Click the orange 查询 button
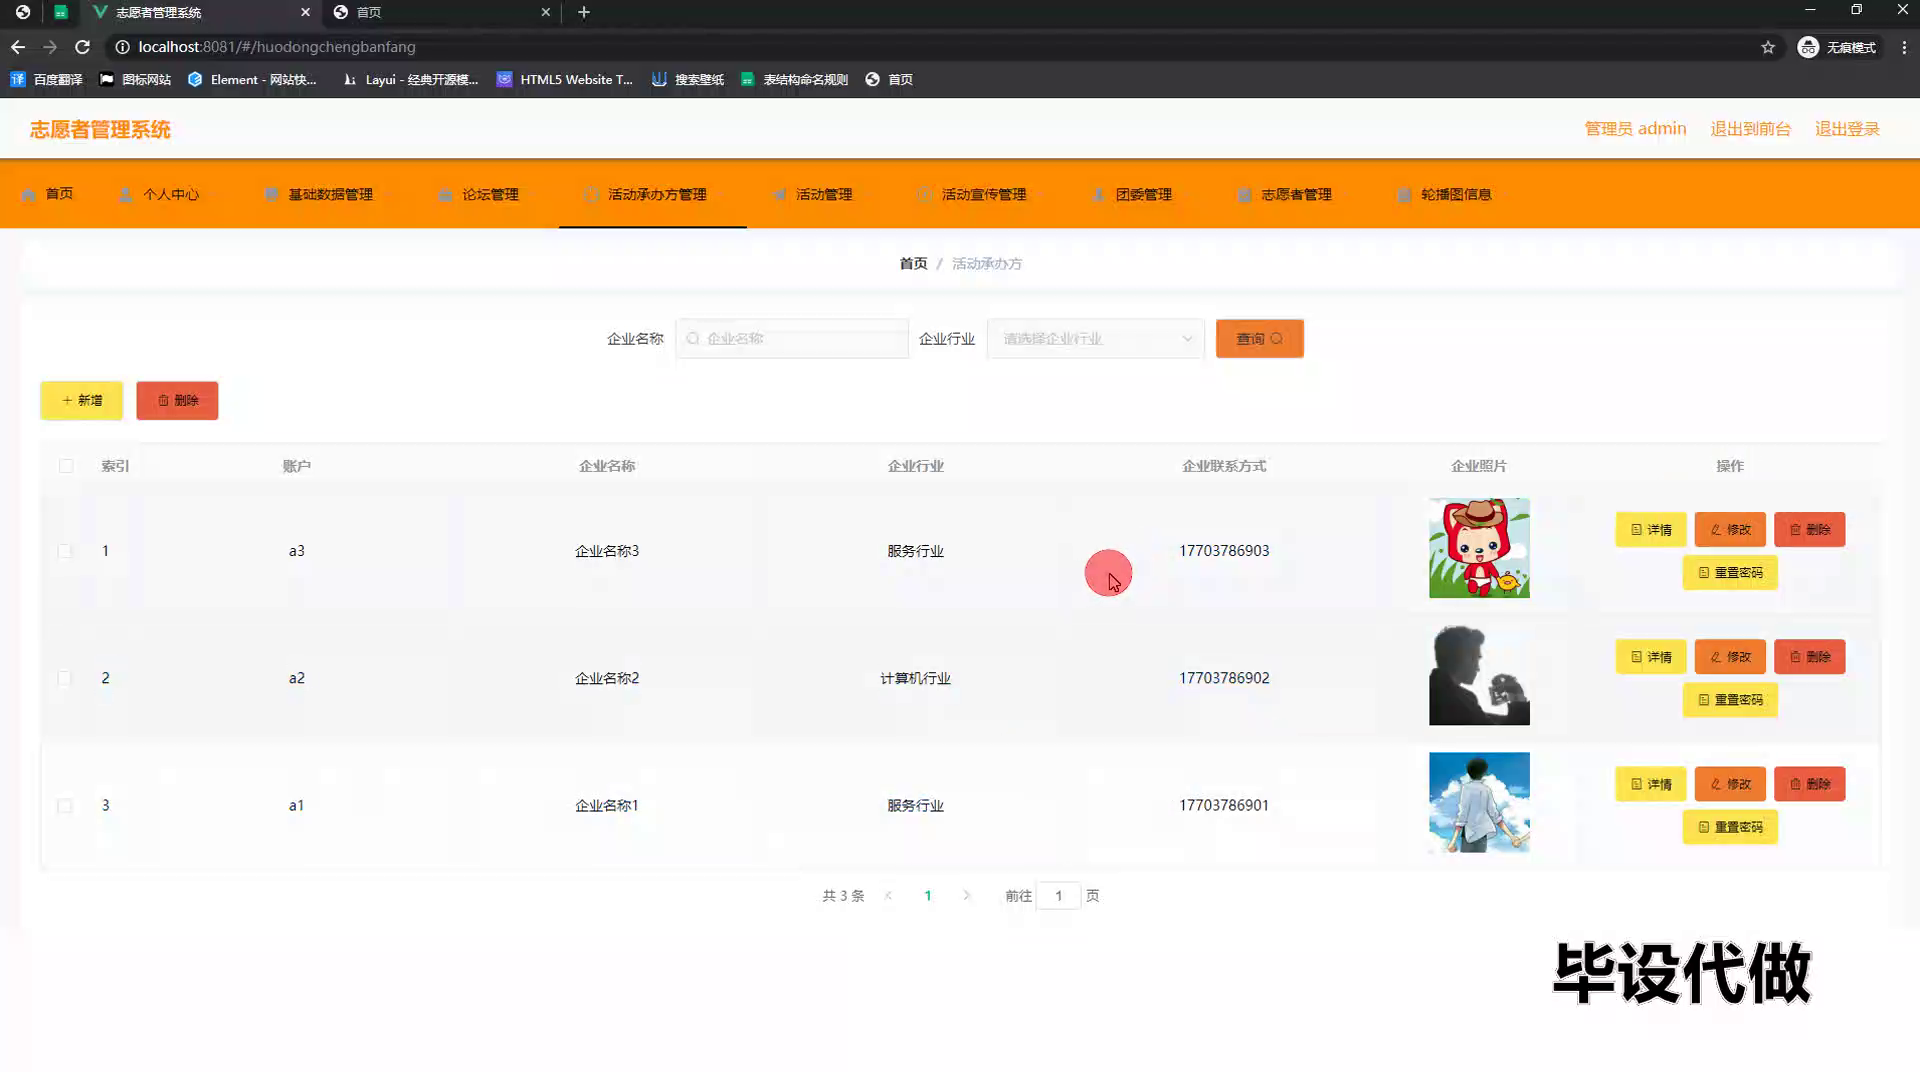 [x=1259, y=339]
